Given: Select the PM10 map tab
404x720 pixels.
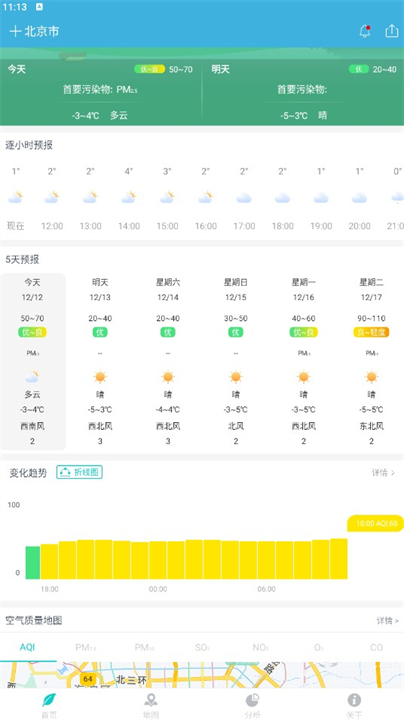Looking at the screenshot, I should [x=144, y=647].
